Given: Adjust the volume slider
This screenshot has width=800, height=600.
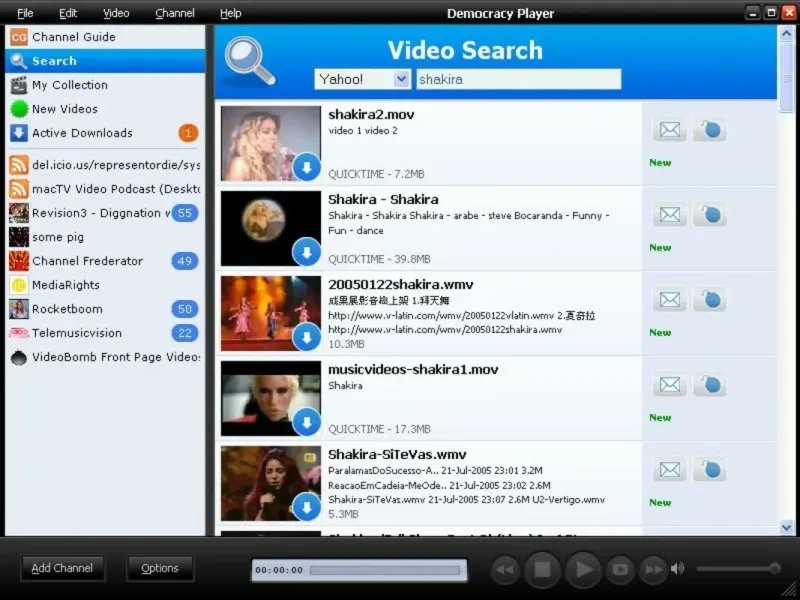Looking at the screenshot, I should click(x=738, y=568).
